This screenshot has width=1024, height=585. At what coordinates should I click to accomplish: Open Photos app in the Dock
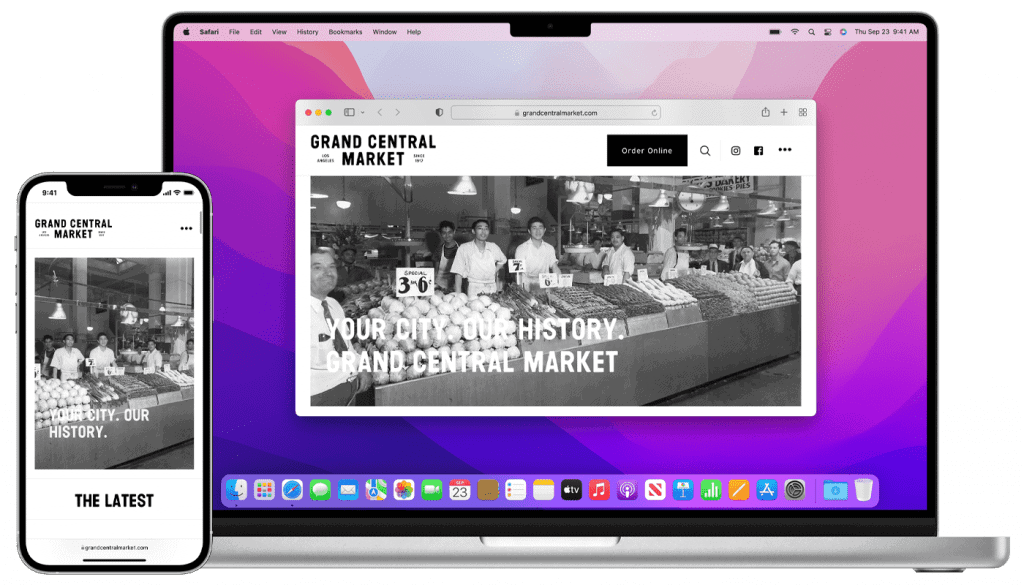click(x=404, y=490)
